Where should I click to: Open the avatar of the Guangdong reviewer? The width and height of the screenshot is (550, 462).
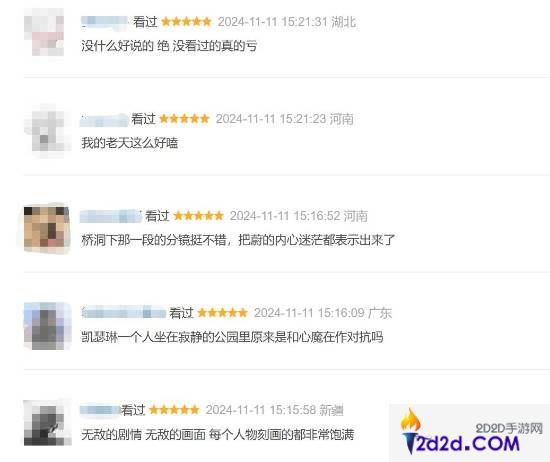coord(47,326)
